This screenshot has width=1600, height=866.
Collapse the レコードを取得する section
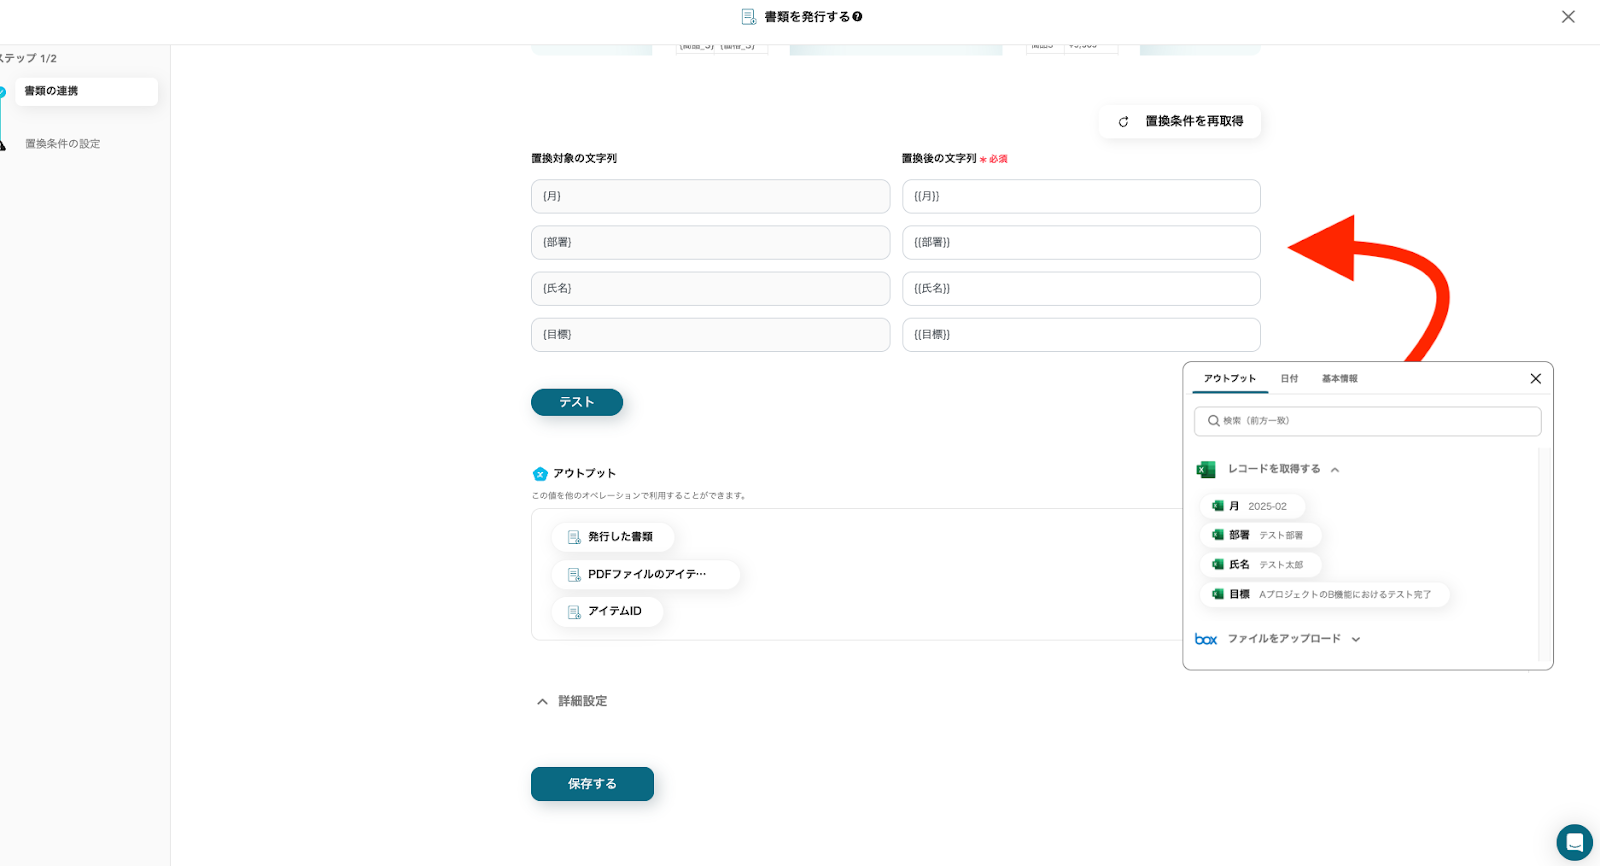pos(1335,469)
